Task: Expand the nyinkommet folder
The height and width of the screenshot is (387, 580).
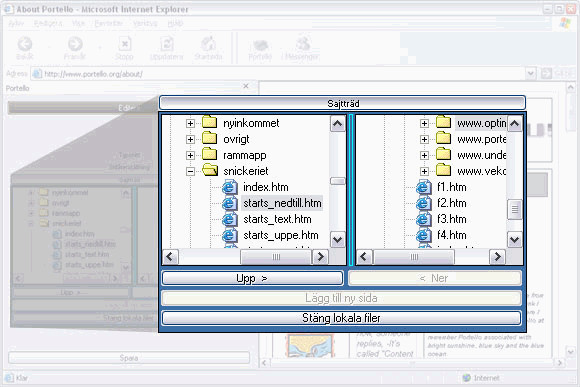Action: point(190,123)
